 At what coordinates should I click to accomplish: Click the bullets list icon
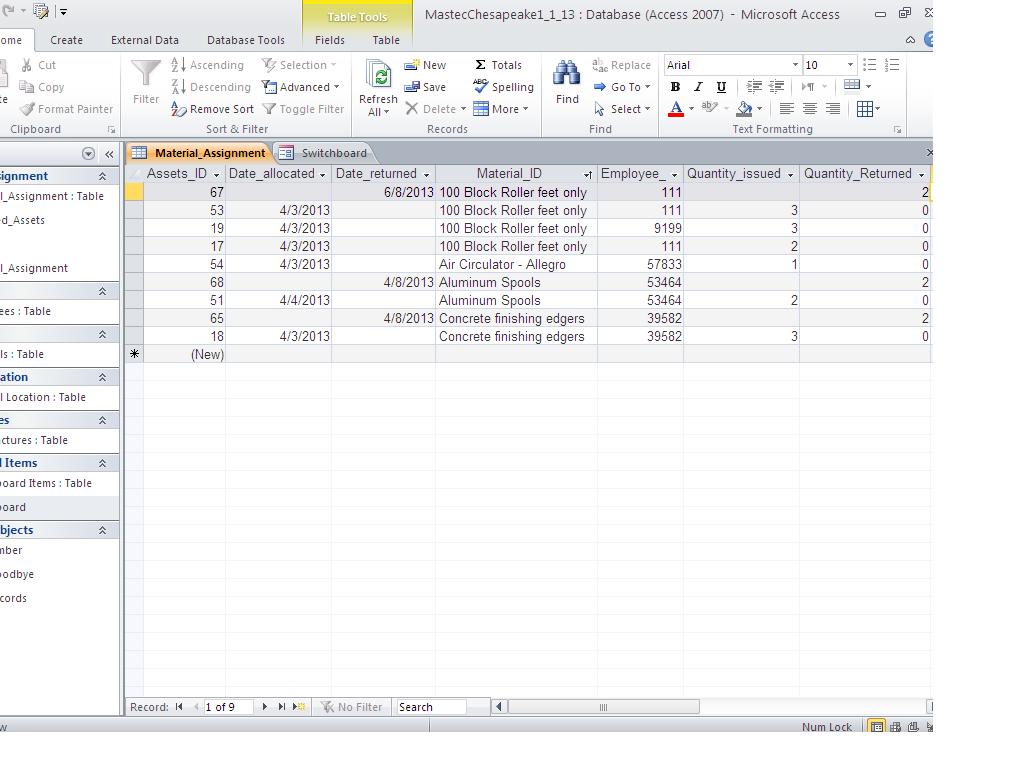coord(869,65)
